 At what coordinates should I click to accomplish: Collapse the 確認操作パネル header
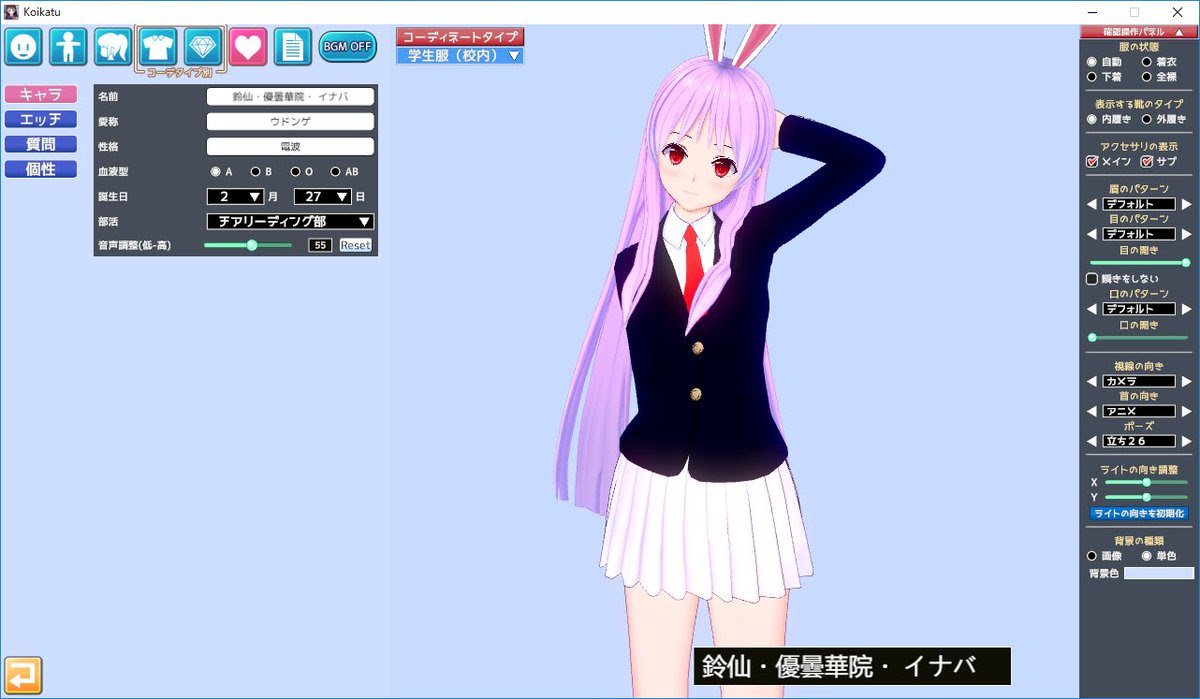pyautogui.click(x=1139, y=33)
